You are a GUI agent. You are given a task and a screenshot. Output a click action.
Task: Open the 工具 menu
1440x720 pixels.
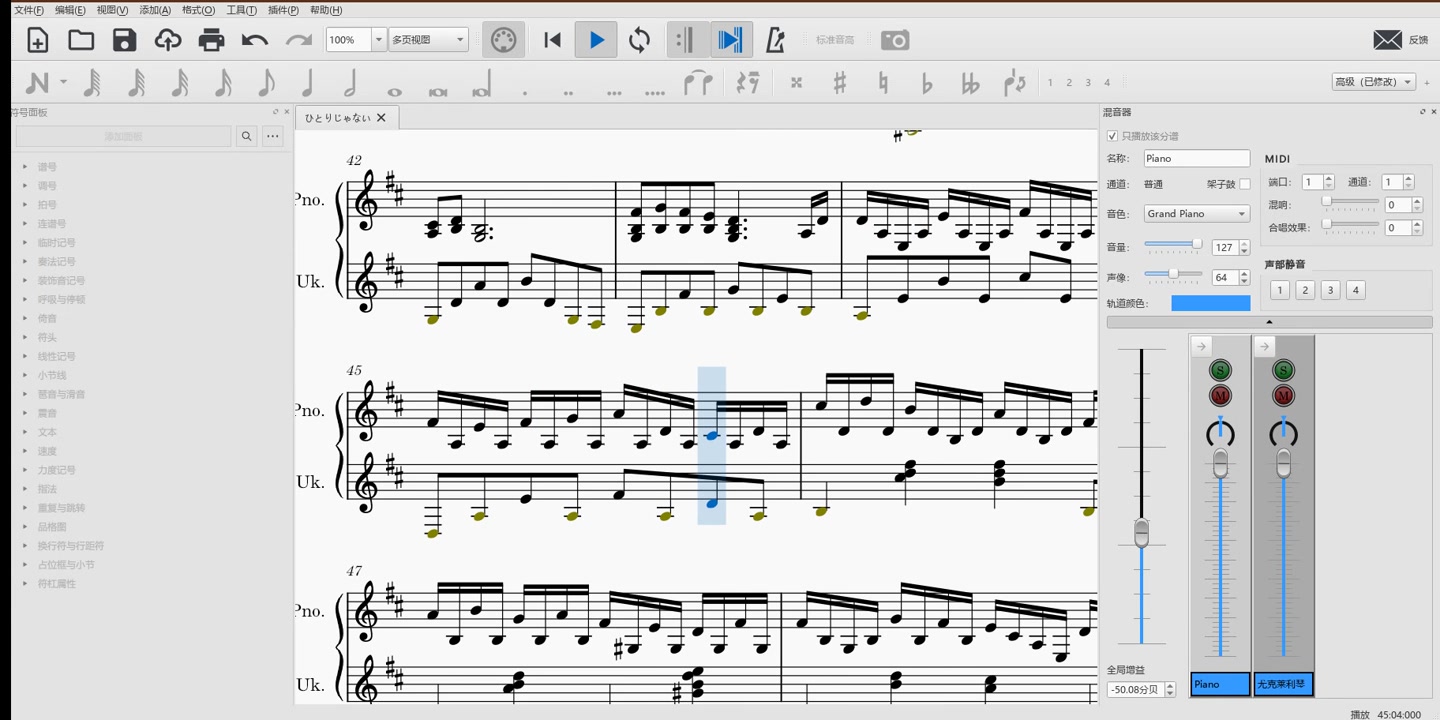pyautogui.click(x=241, y=10)
